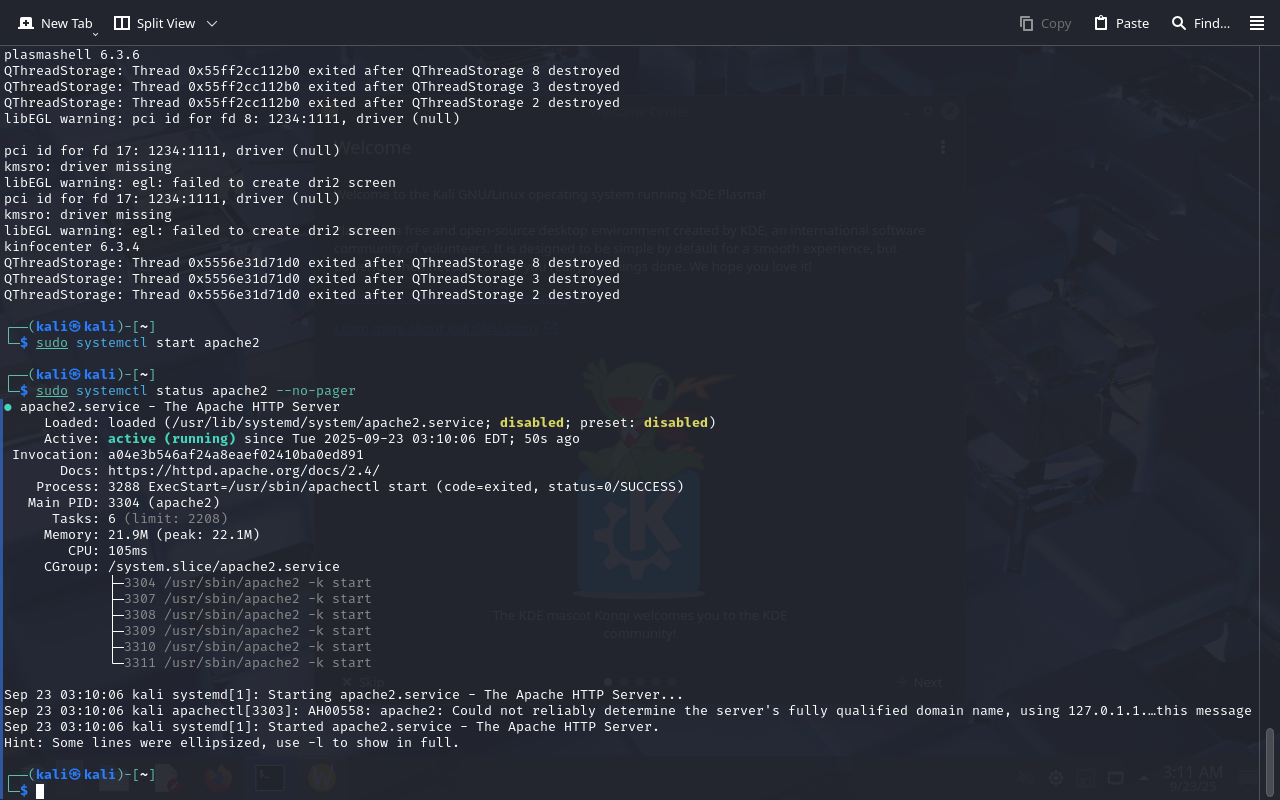This screenshot has width=1280, height=800.
Task: Click the 'plasmashell 6.3.6' line at top
Action: (x=72, y=55)
